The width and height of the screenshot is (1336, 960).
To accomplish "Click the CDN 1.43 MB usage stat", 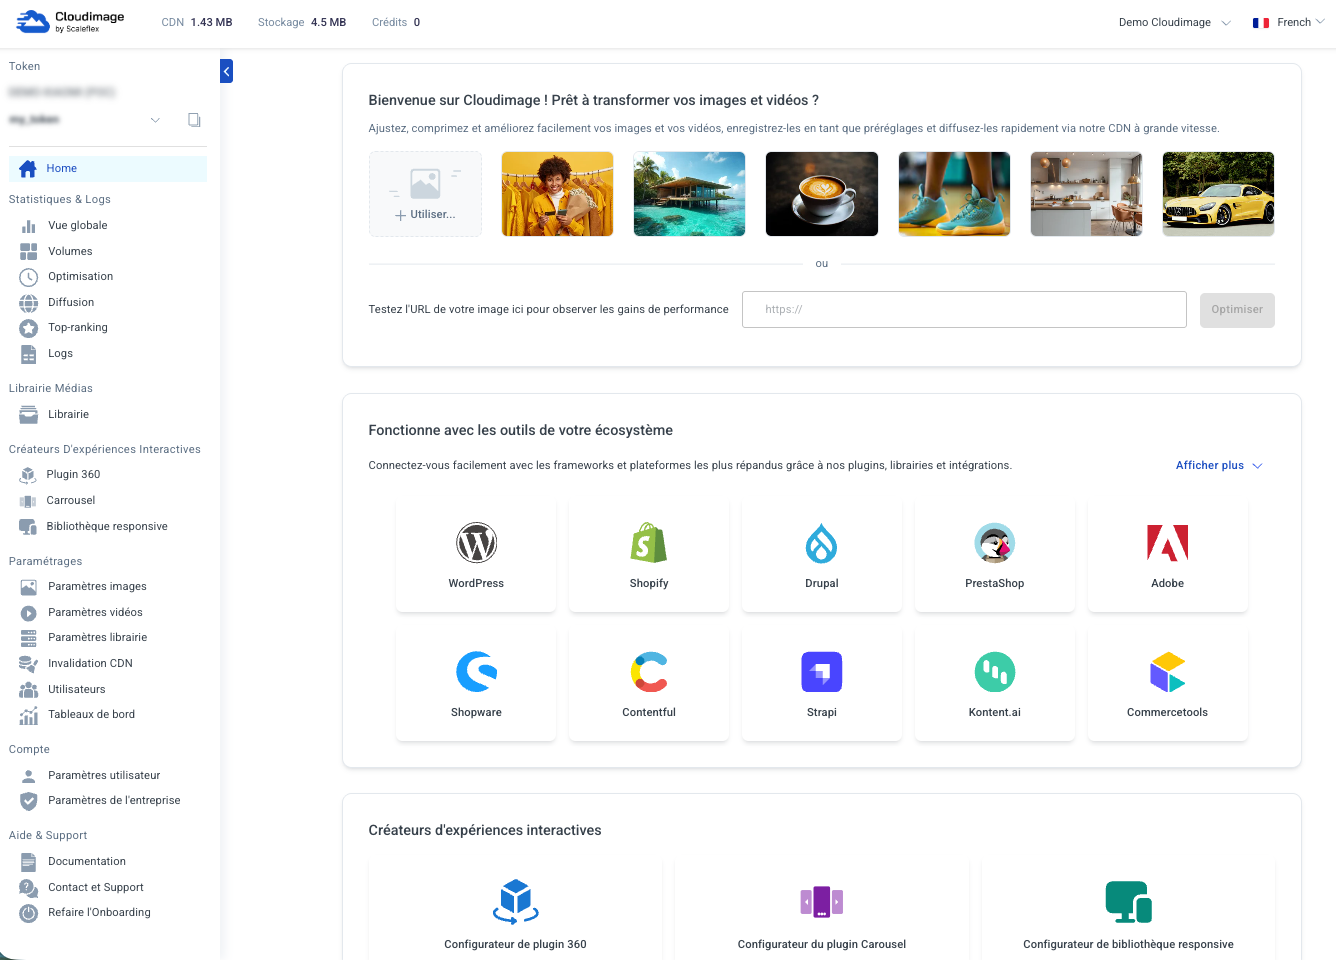I will coord(197,22).
